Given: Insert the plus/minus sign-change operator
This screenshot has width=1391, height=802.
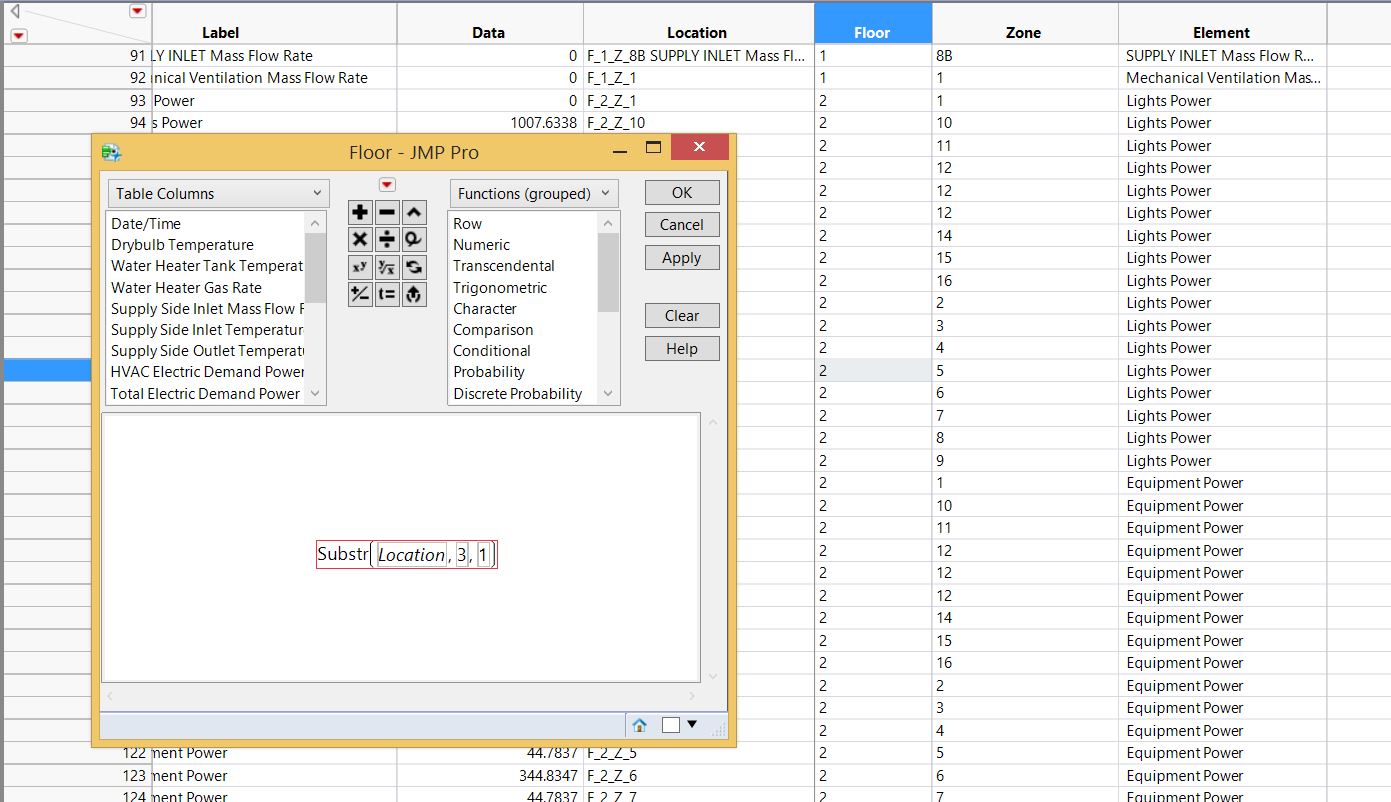Looking at the screenshot, I should (360, 294).
